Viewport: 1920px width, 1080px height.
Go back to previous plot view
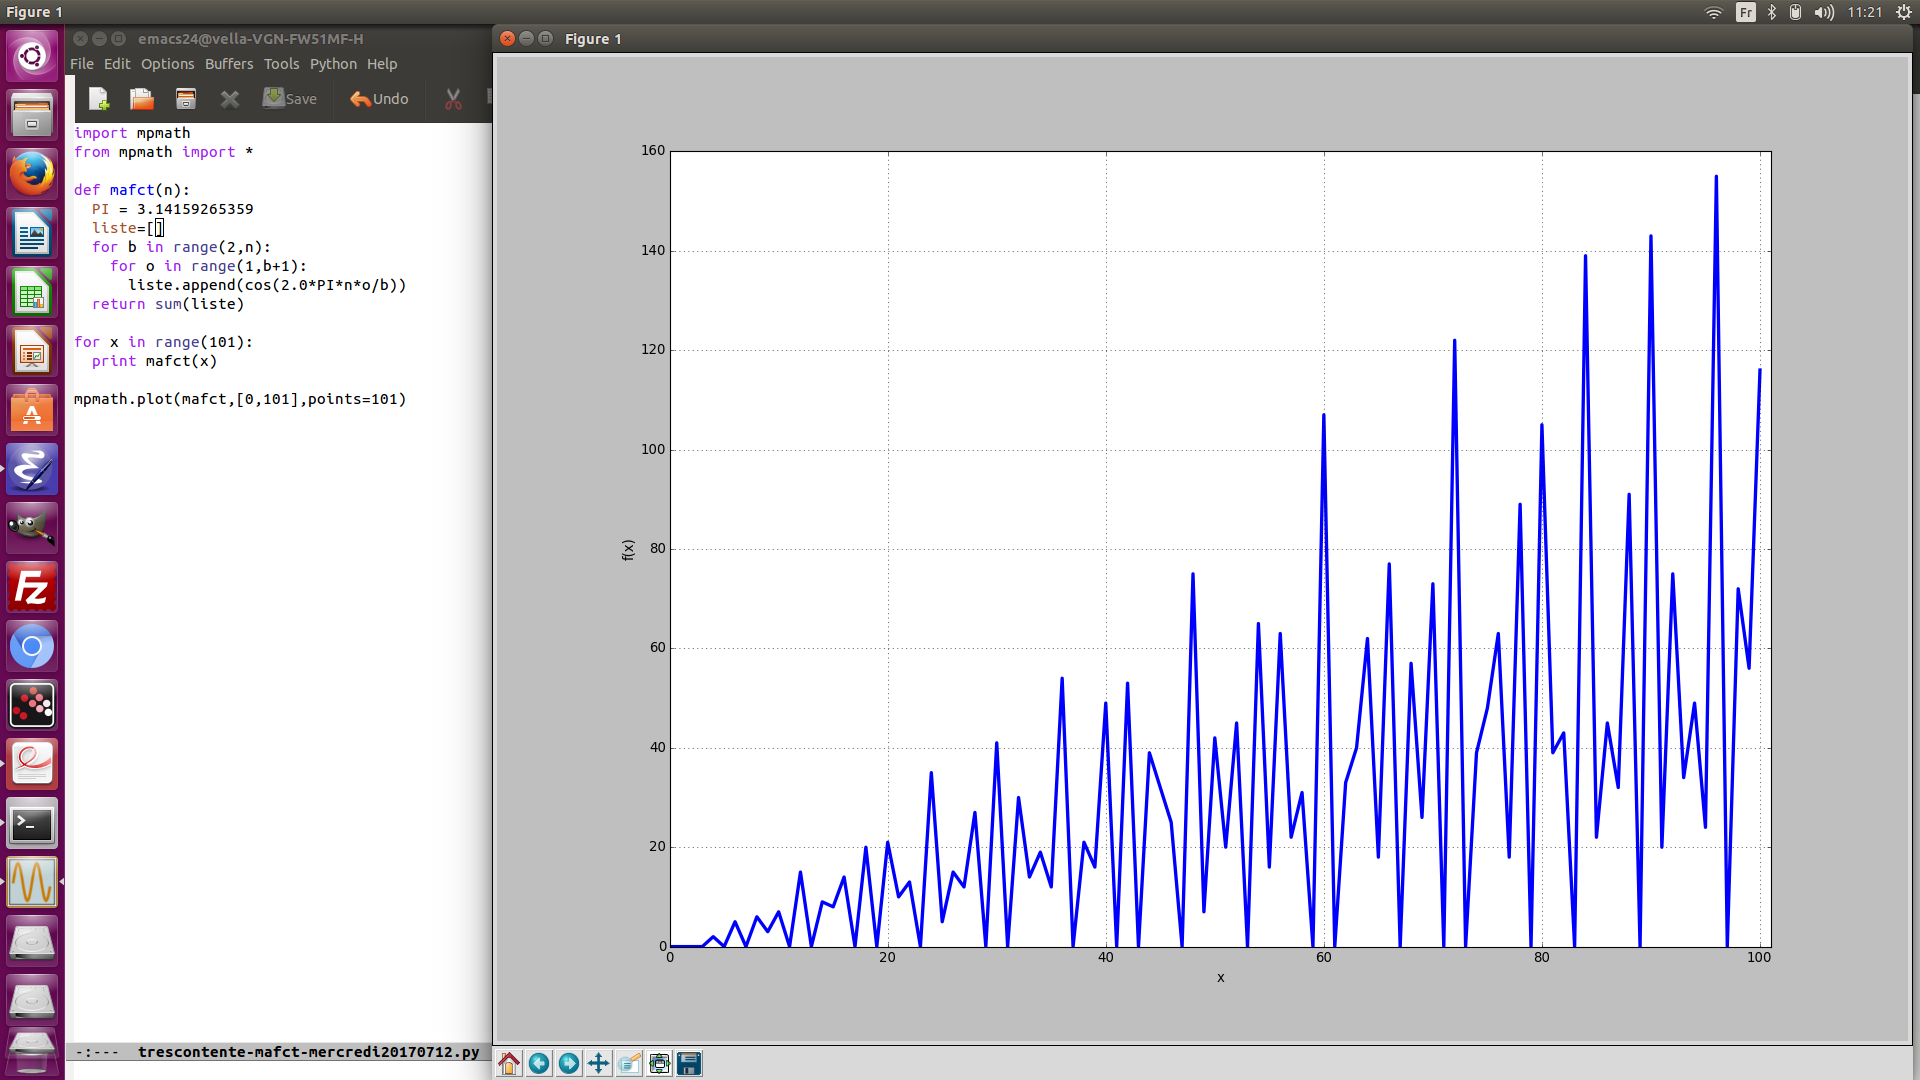[x=539, y=1063]
